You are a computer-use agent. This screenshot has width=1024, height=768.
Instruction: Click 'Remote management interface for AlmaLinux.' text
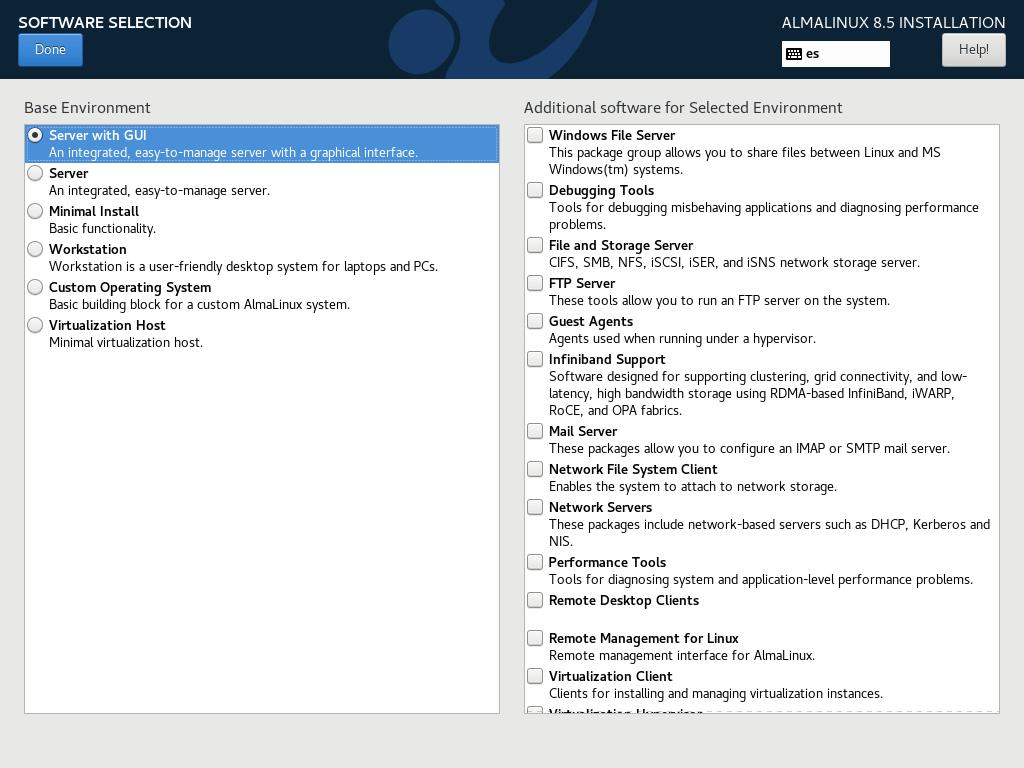682,655
